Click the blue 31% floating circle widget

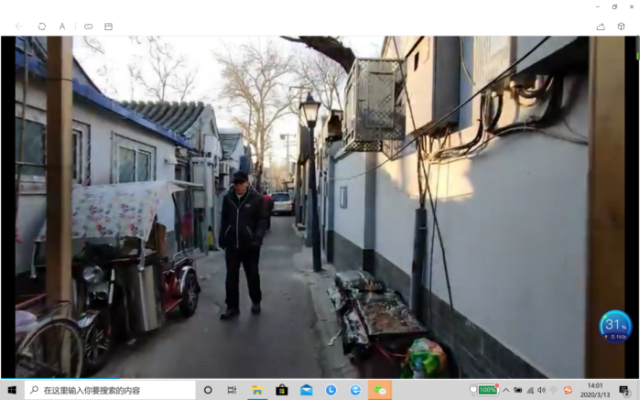click(615, 326)
